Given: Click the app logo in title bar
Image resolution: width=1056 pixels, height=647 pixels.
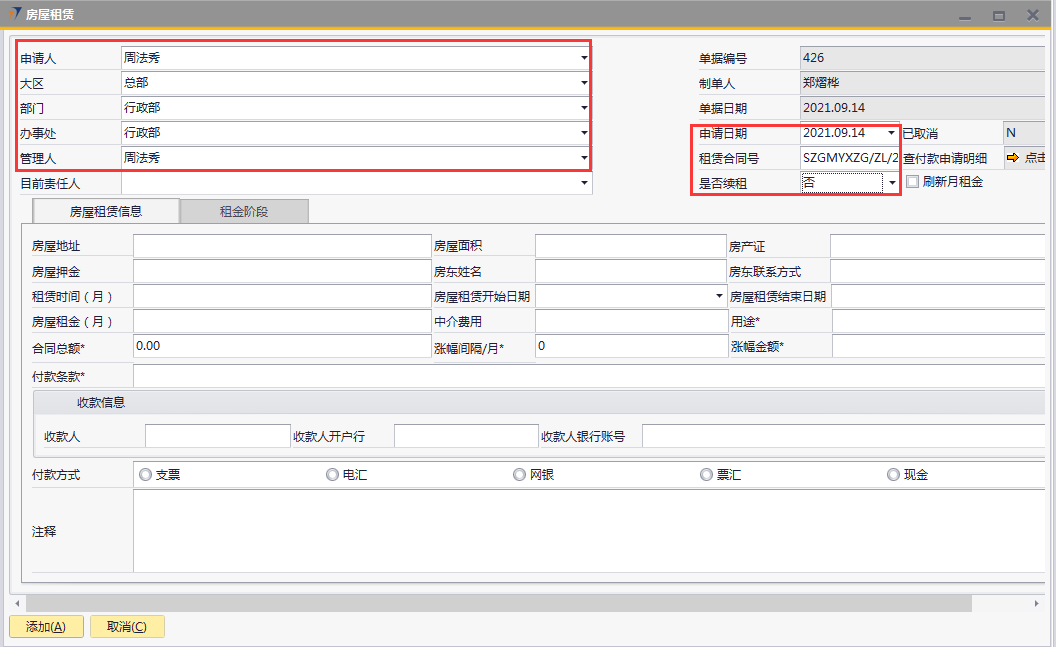Looking at the screenshot, I should (x=14, y=14).
